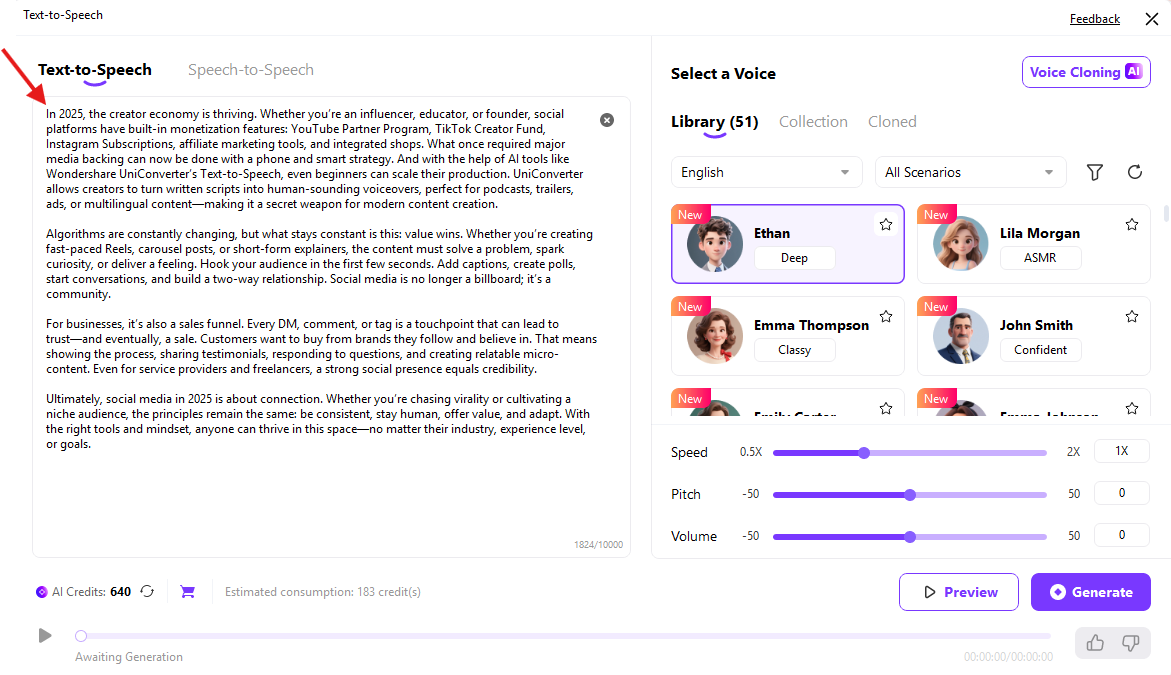1171x675 pixels.
Task: Switch to Text-to-Speech tab
Action: click(95, 69)
